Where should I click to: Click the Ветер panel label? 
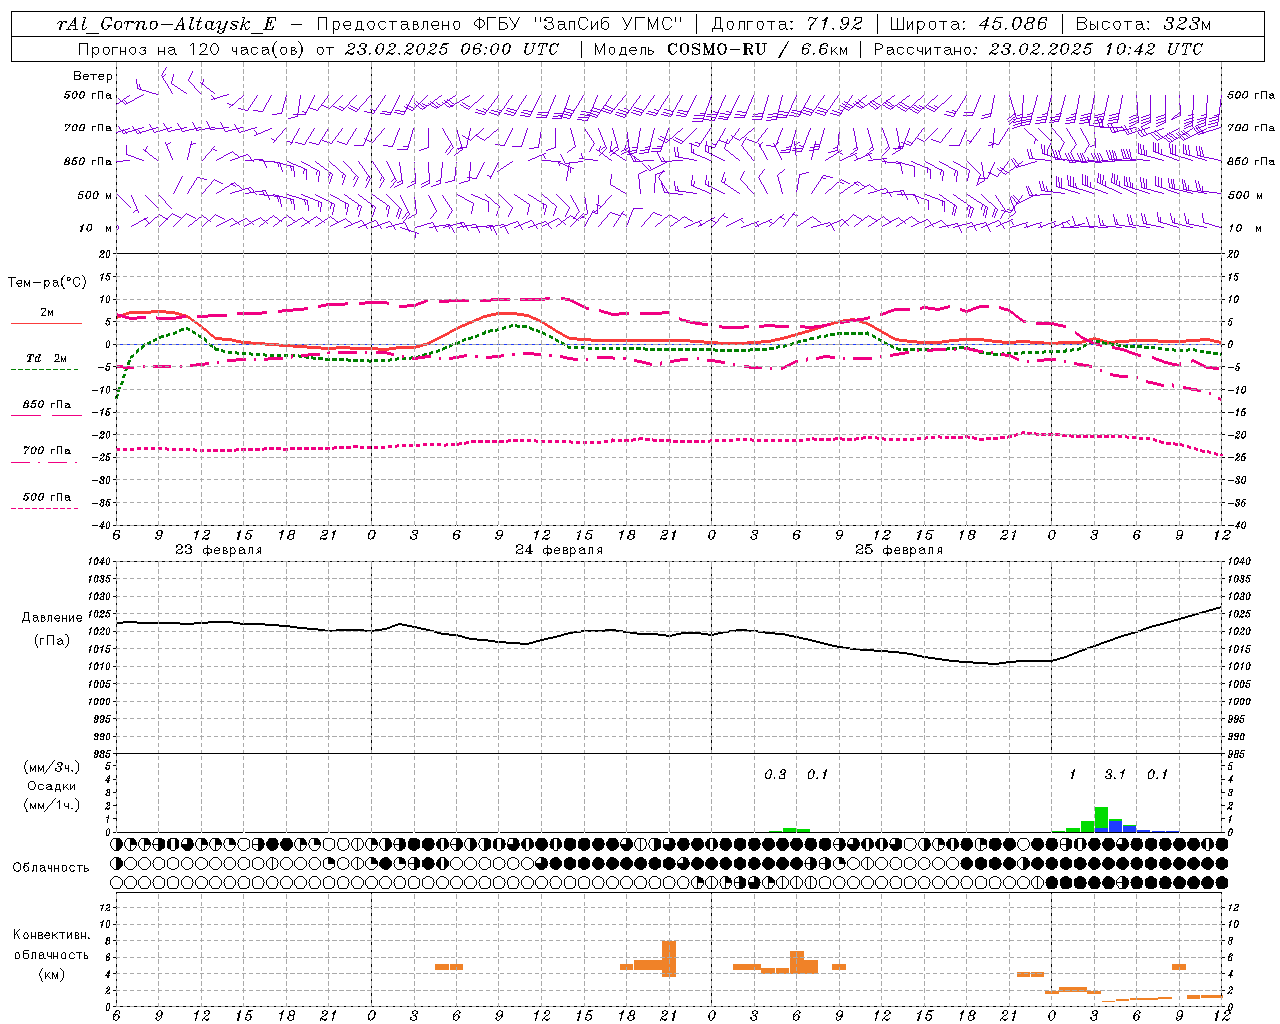[93, 76]
